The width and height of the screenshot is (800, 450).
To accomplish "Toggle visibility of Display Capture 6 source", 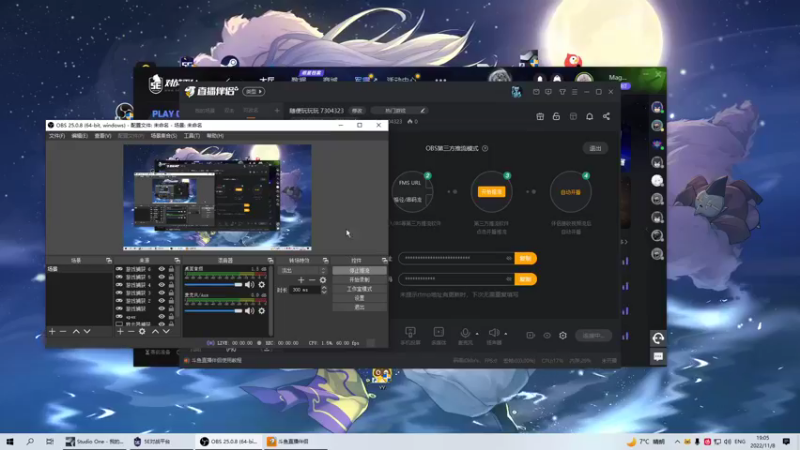I will point(162,269).
